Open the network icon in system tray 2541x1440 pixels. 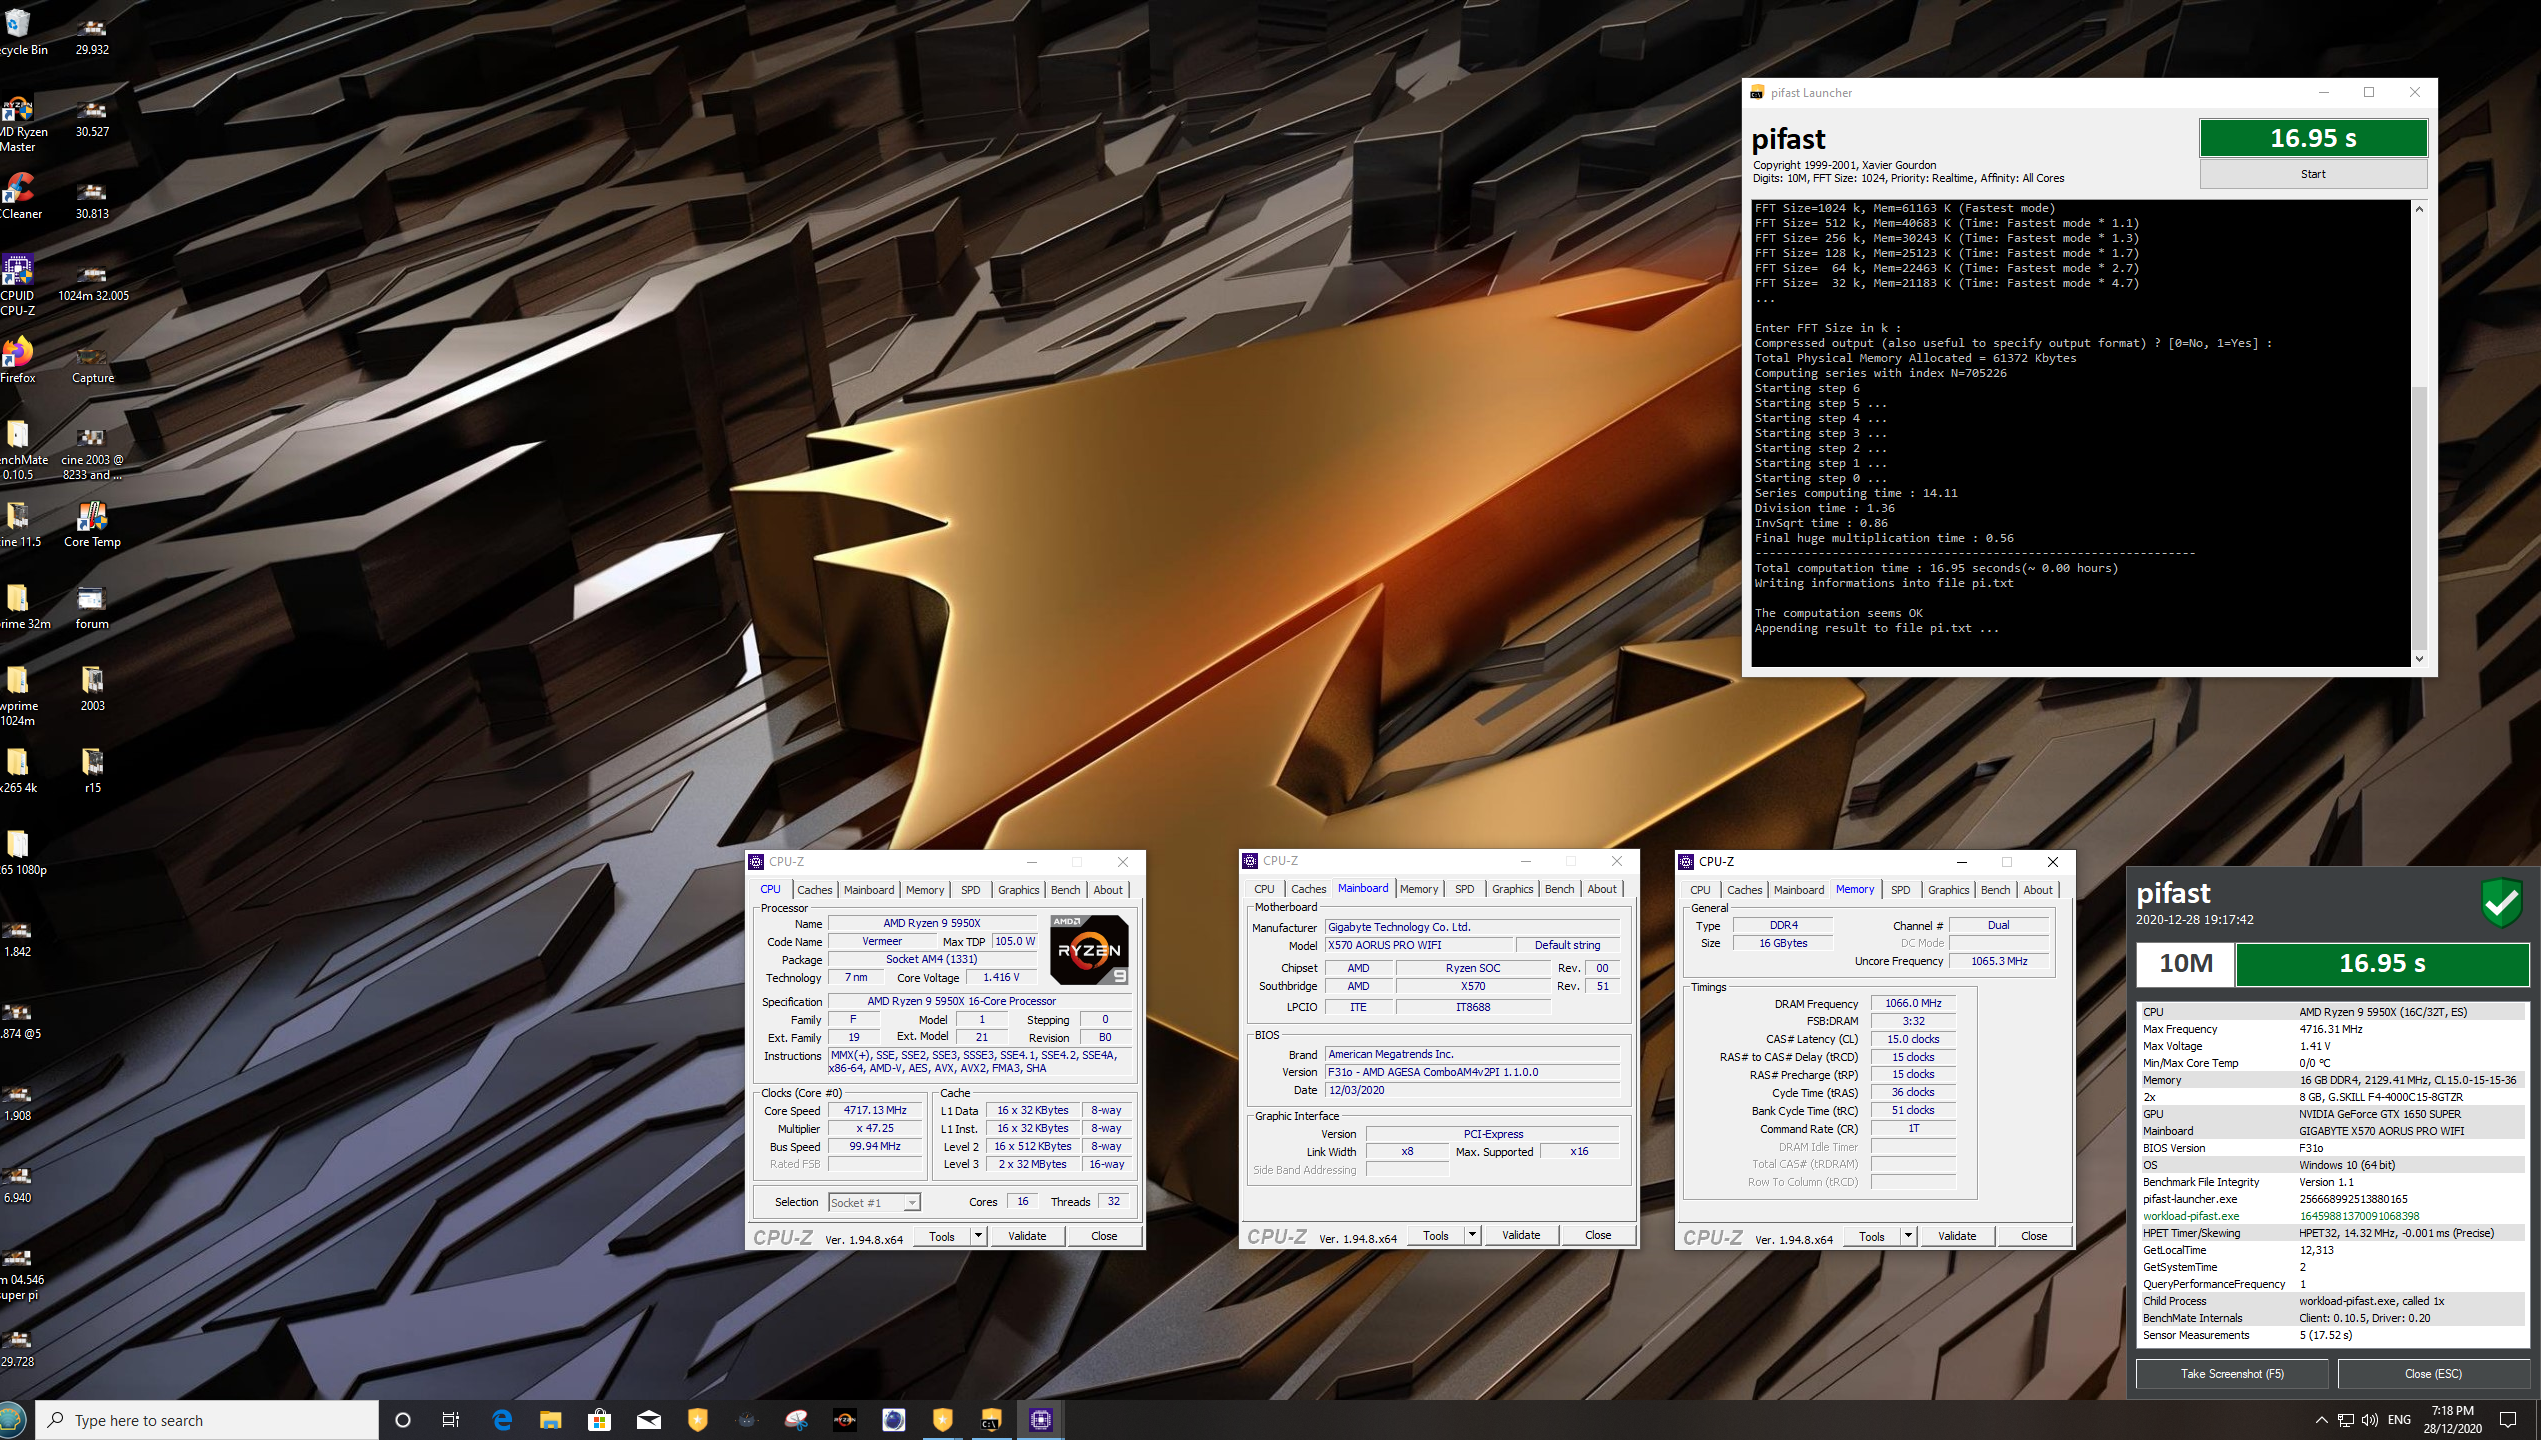2345,1420
